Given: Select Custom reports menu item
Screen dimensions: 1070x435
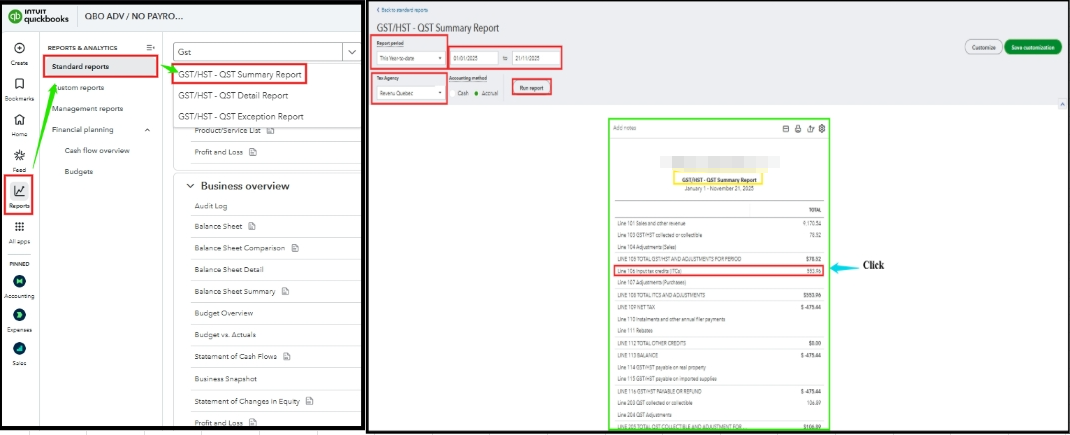Looking at the screenshot, I should [x=78, y=88].
